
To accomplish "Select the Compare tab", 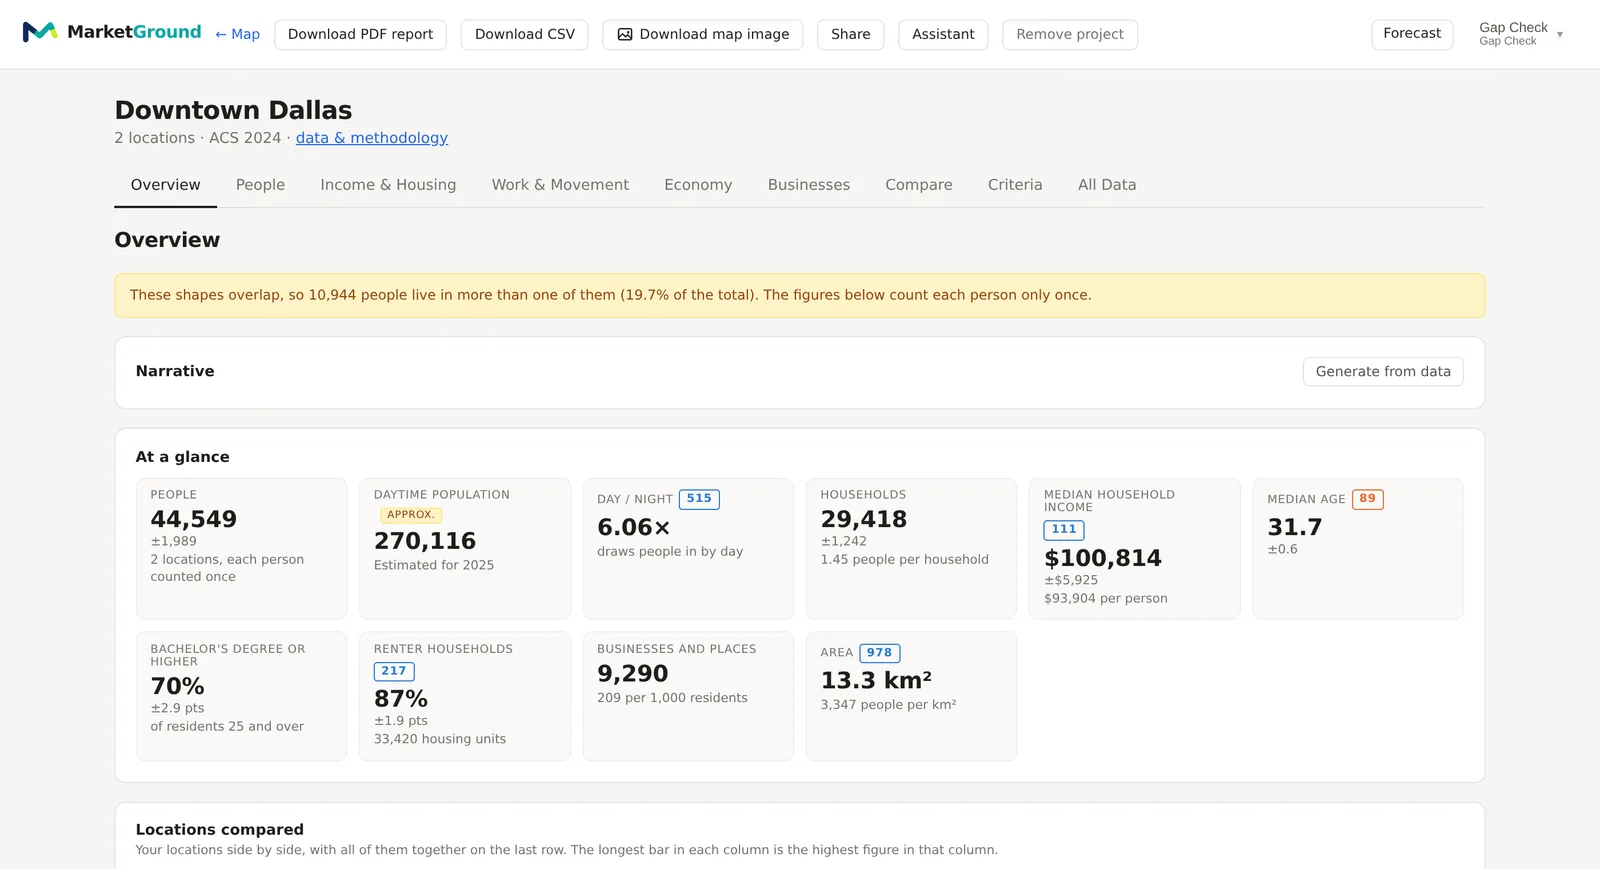I will point(919,185).
